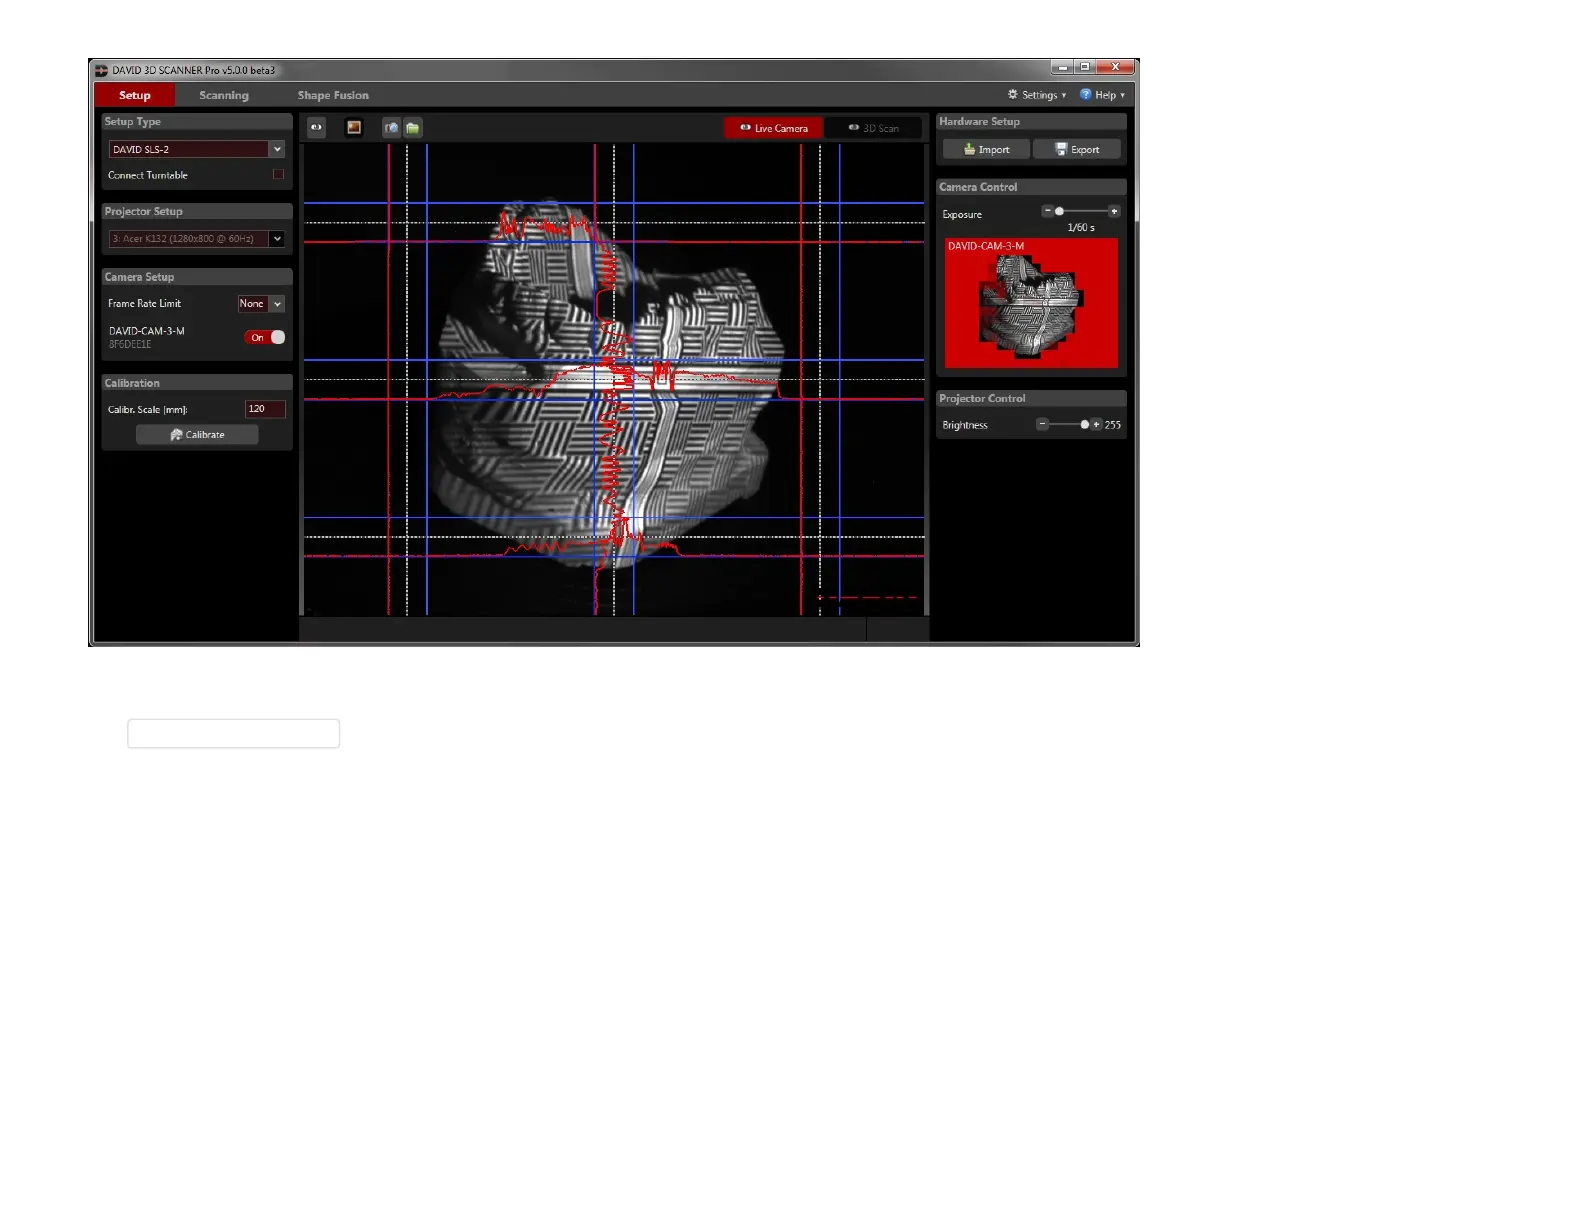The height and width of the screenshot is (1224, 1584).
Task: Click the Frame Rate Limit label
Action: tap(145, 304)
